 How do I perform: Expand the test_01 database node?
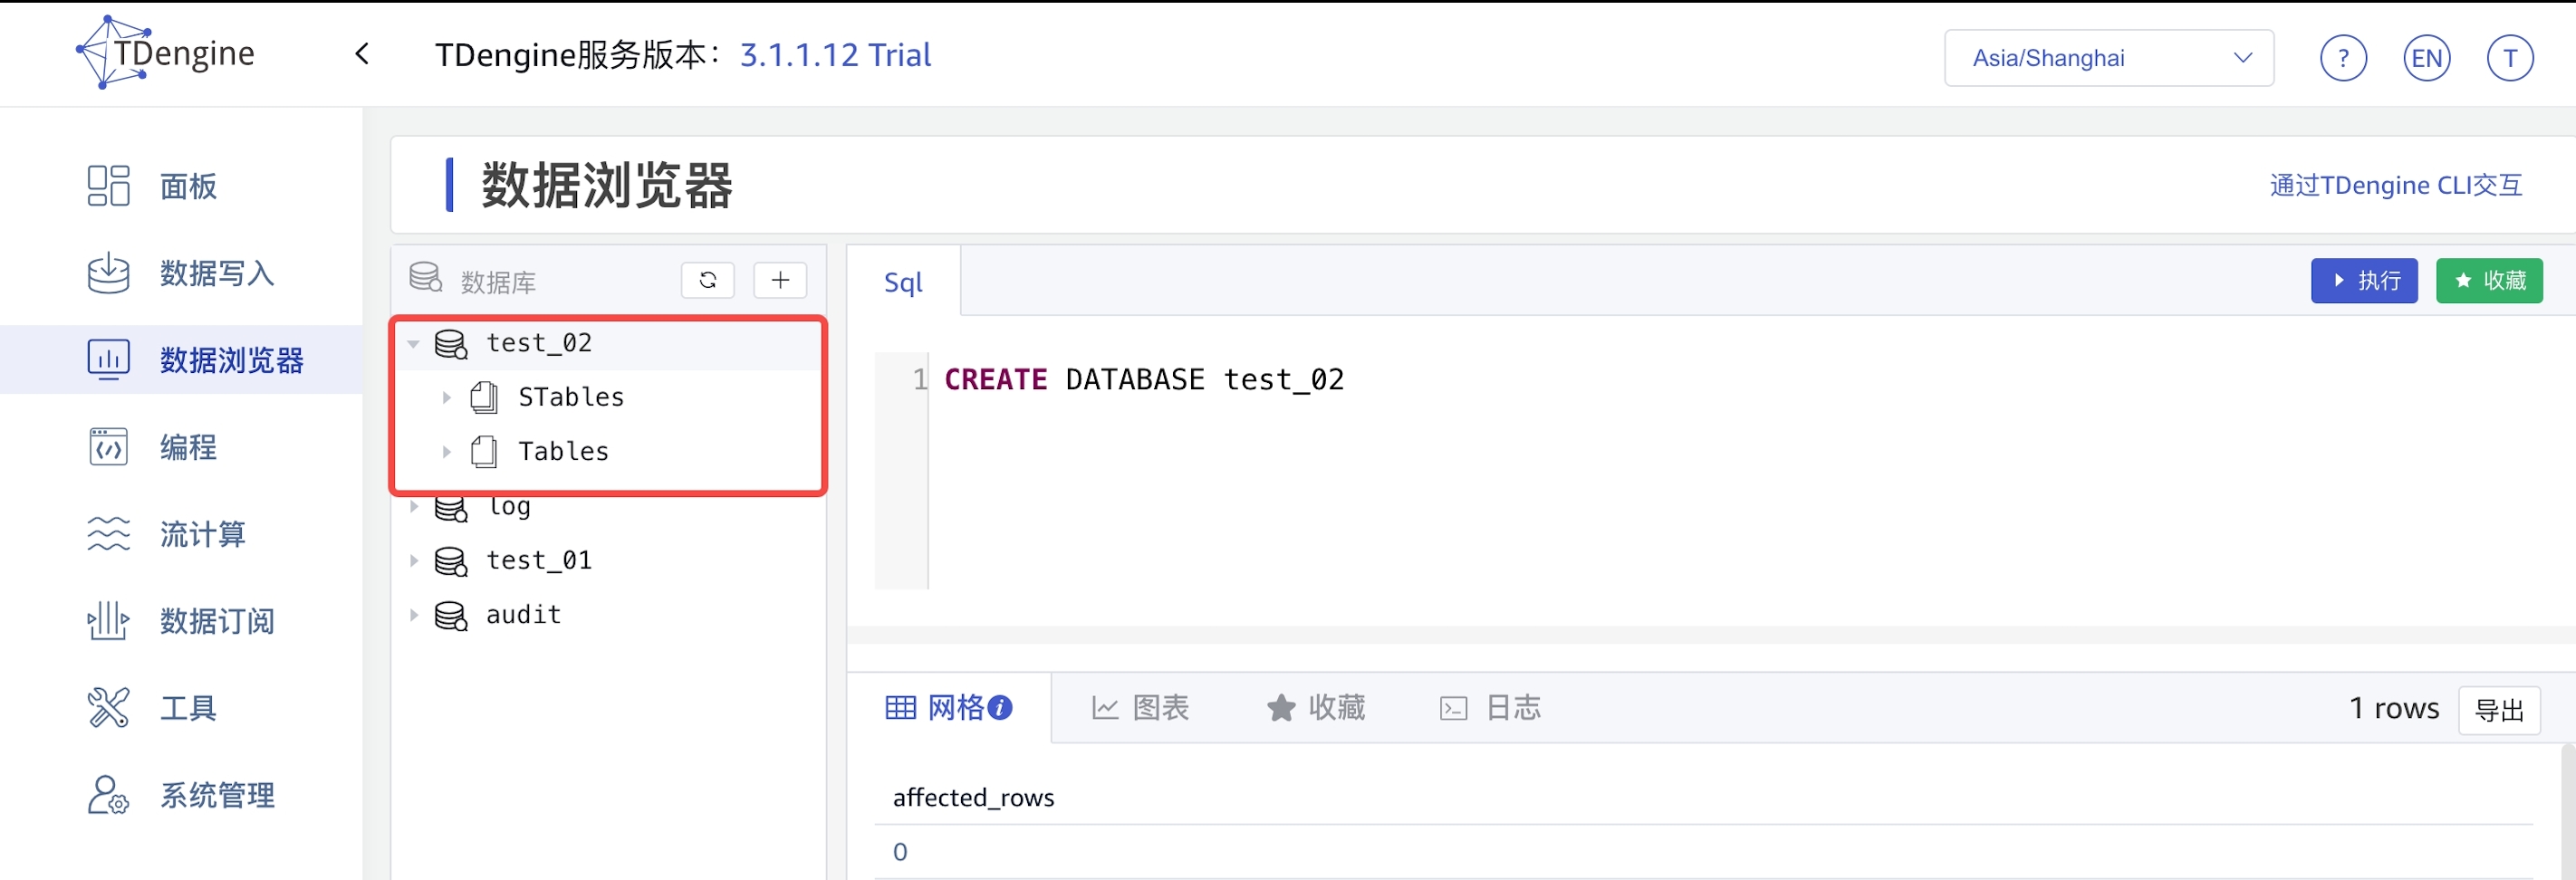pyautogui.click(x=413, y=561)
